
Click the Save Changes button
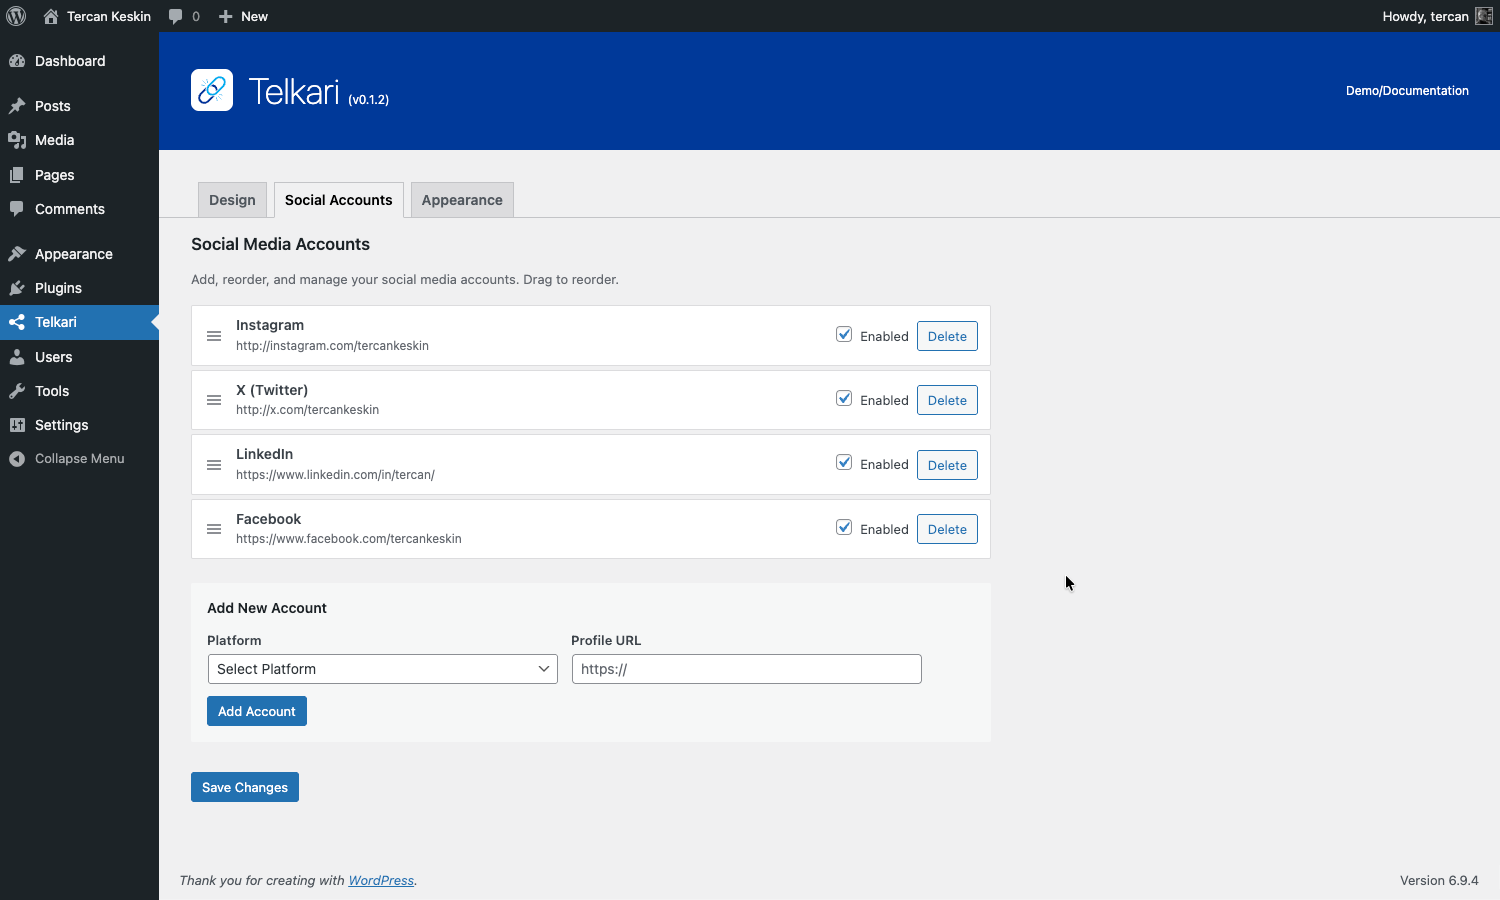pos(244,787)
